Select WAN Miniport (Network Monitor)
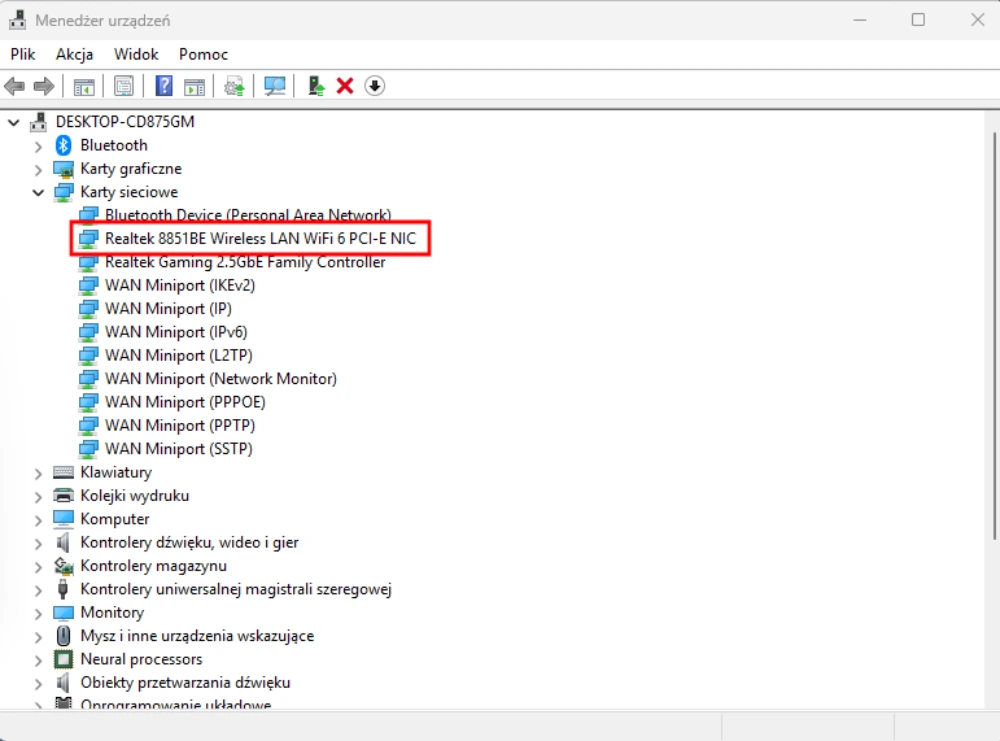The height and width of the screenshot is (741, 1000). pos(221,379)
